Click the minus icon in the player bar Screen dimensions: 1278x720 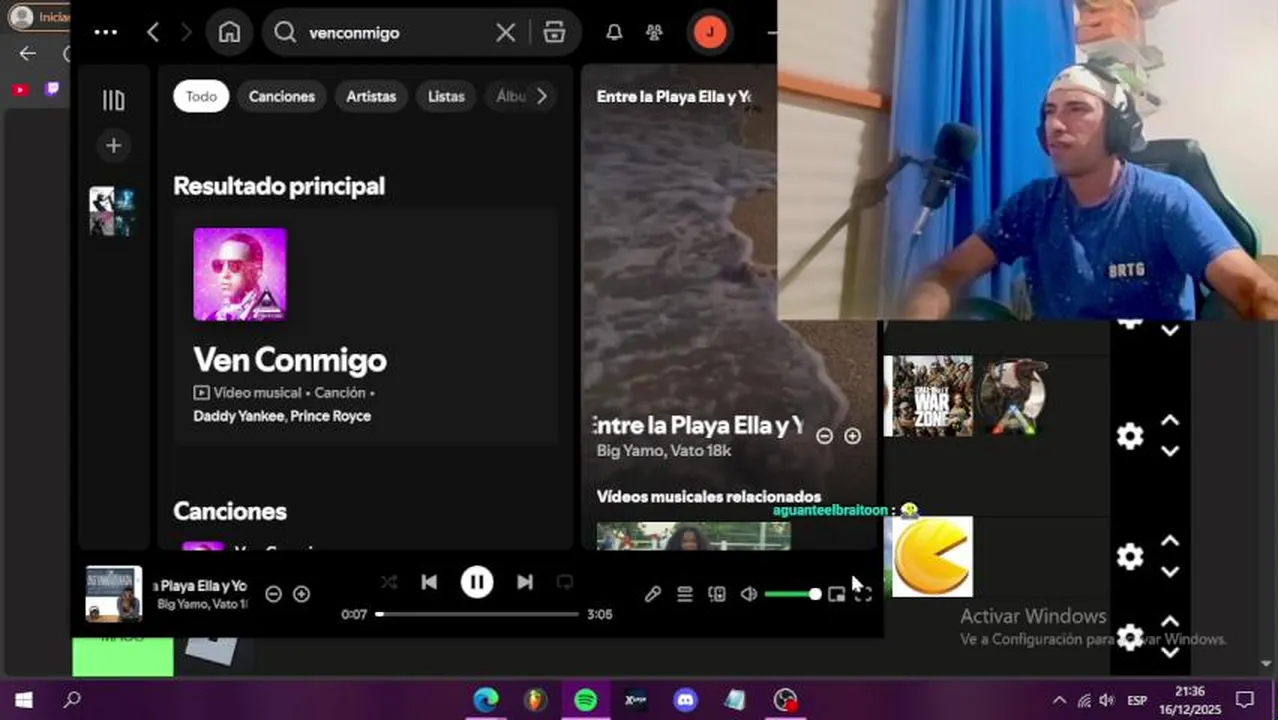pyautogui.click(x=273, y=594)
